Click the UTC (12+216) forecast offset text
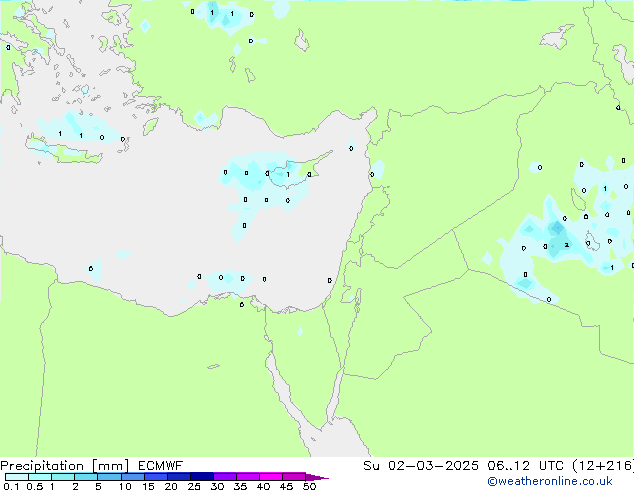The image size is (634, 490). tap(586, 466)
